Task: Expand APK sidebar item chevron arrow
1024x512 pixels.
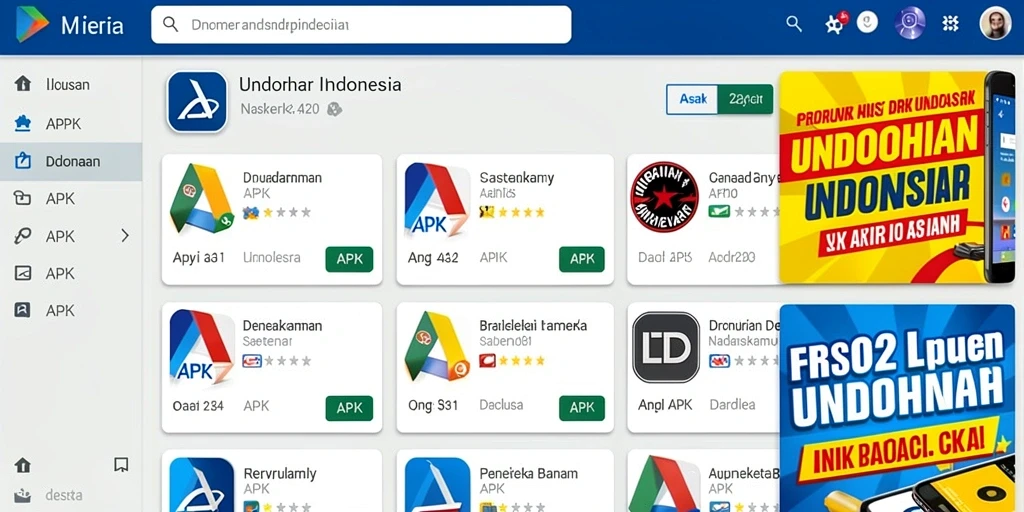Action: pos(125,236)
